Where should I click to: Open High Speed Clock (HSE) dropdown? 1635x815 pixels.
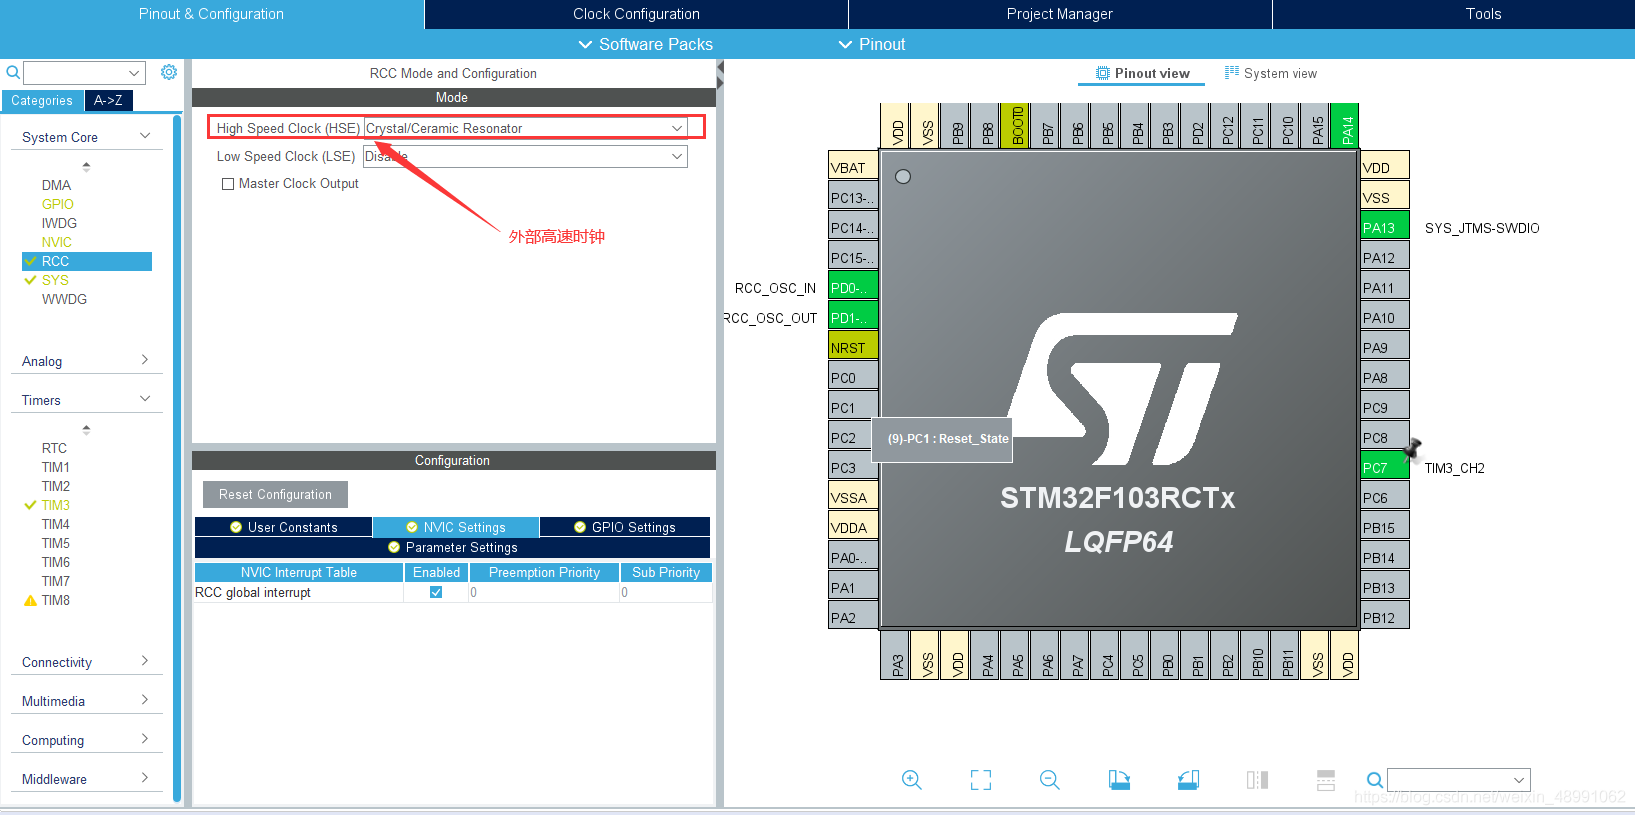point(526,128)
